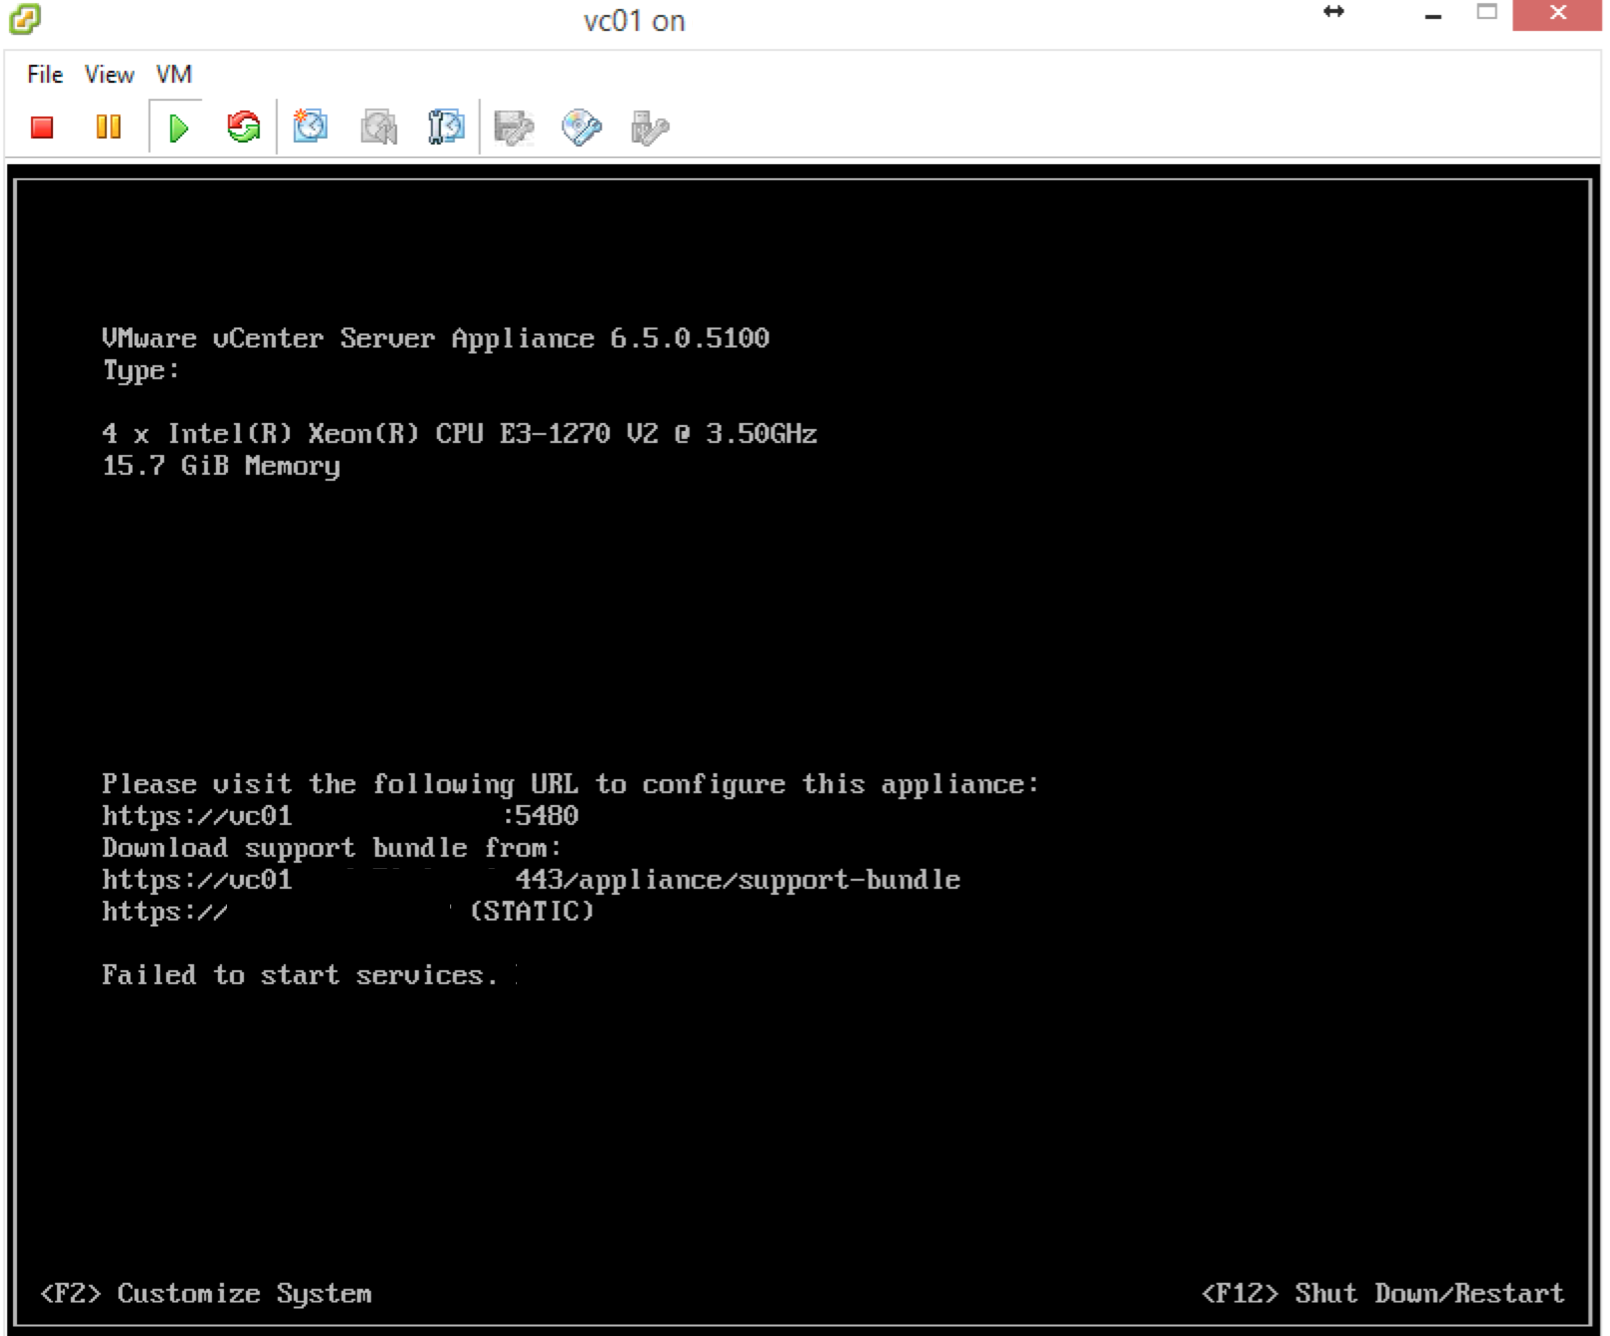Click 'Please visit the following URL' text

(571, 784)
